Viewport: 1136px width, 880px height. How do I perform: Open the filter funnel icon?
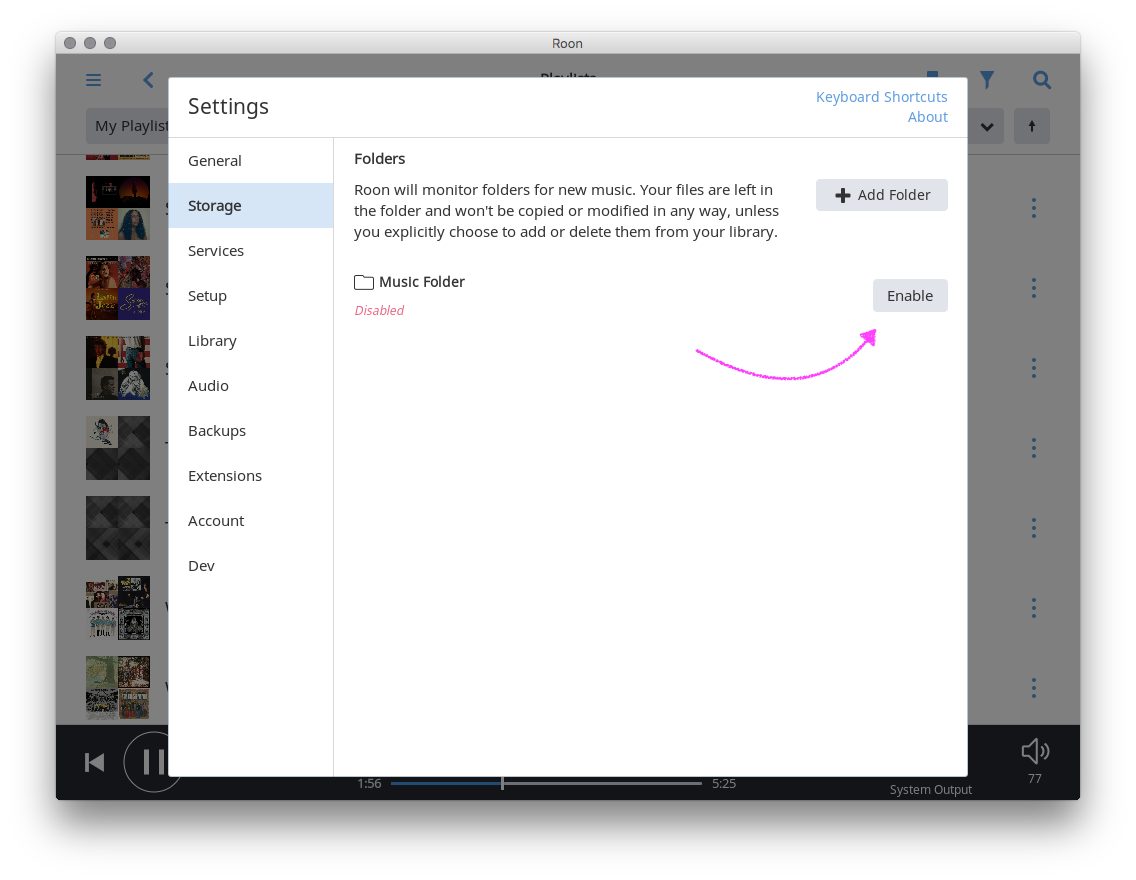(x=987, y=80)
